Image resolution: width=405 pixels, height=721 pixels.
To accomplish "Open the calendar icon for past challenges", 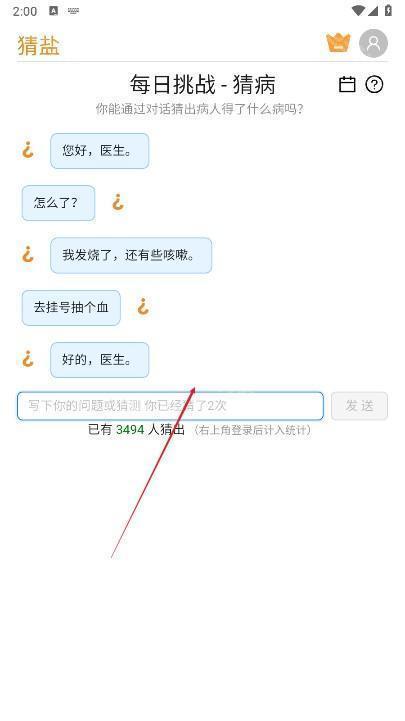I will pos(347,85).
